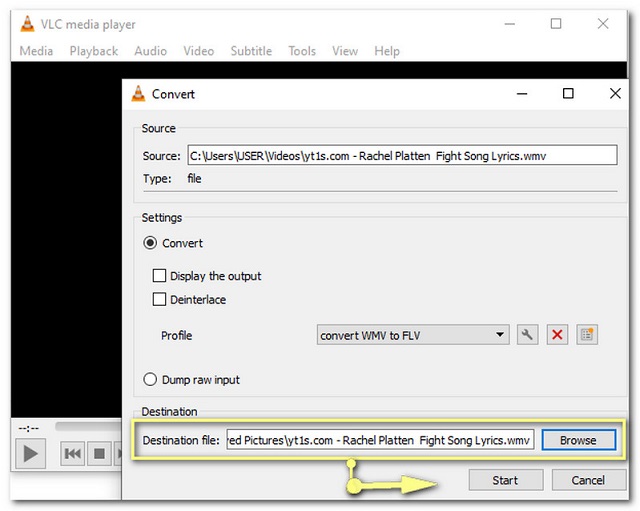
Task: Click the Source file path field
Action: (402, 156)
